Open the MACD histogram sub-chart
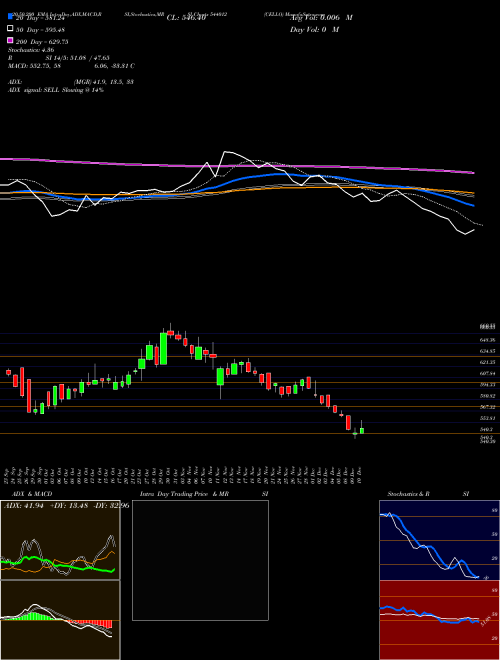The height and width of the screenshot is (660, 500). (x=60, y=620)
